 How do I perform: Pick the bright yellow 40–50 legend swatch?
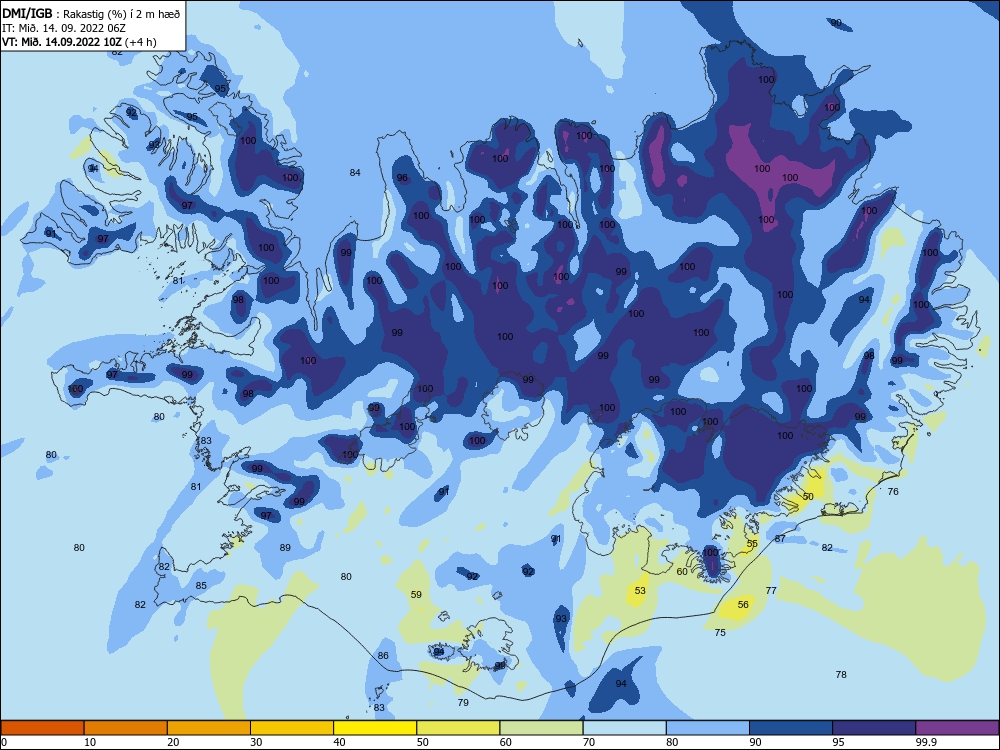tap(375, 728)
